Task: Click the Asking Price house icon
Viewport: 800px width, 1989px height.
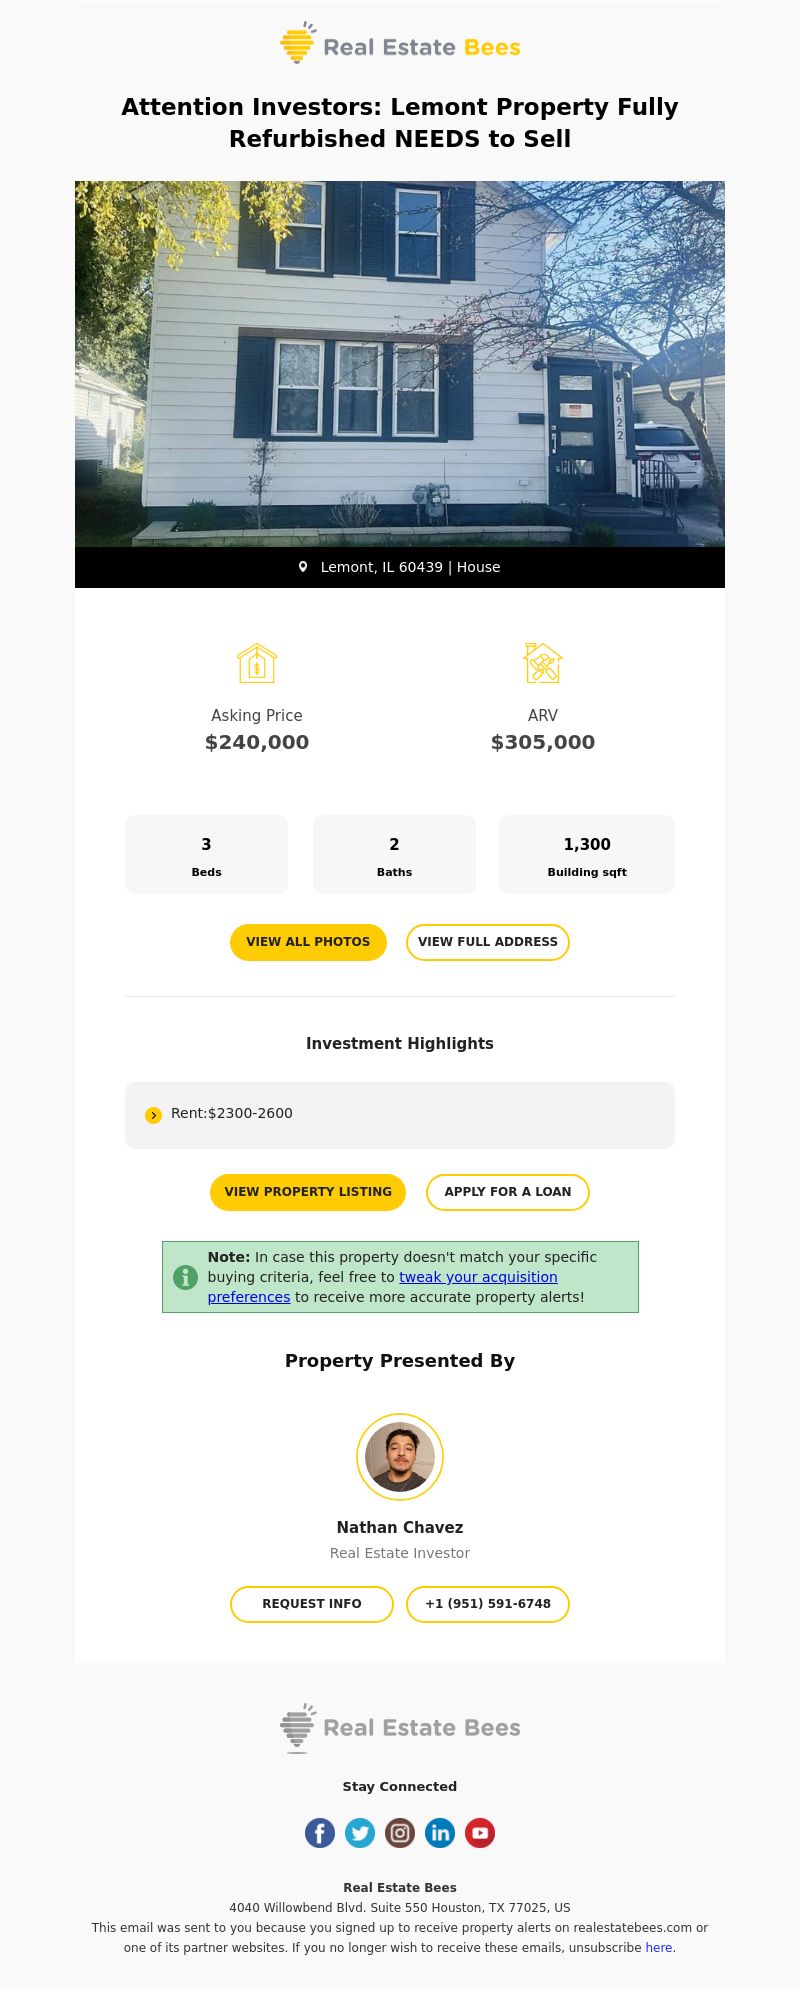Action: pyautogui.click(x=257, y=663)
